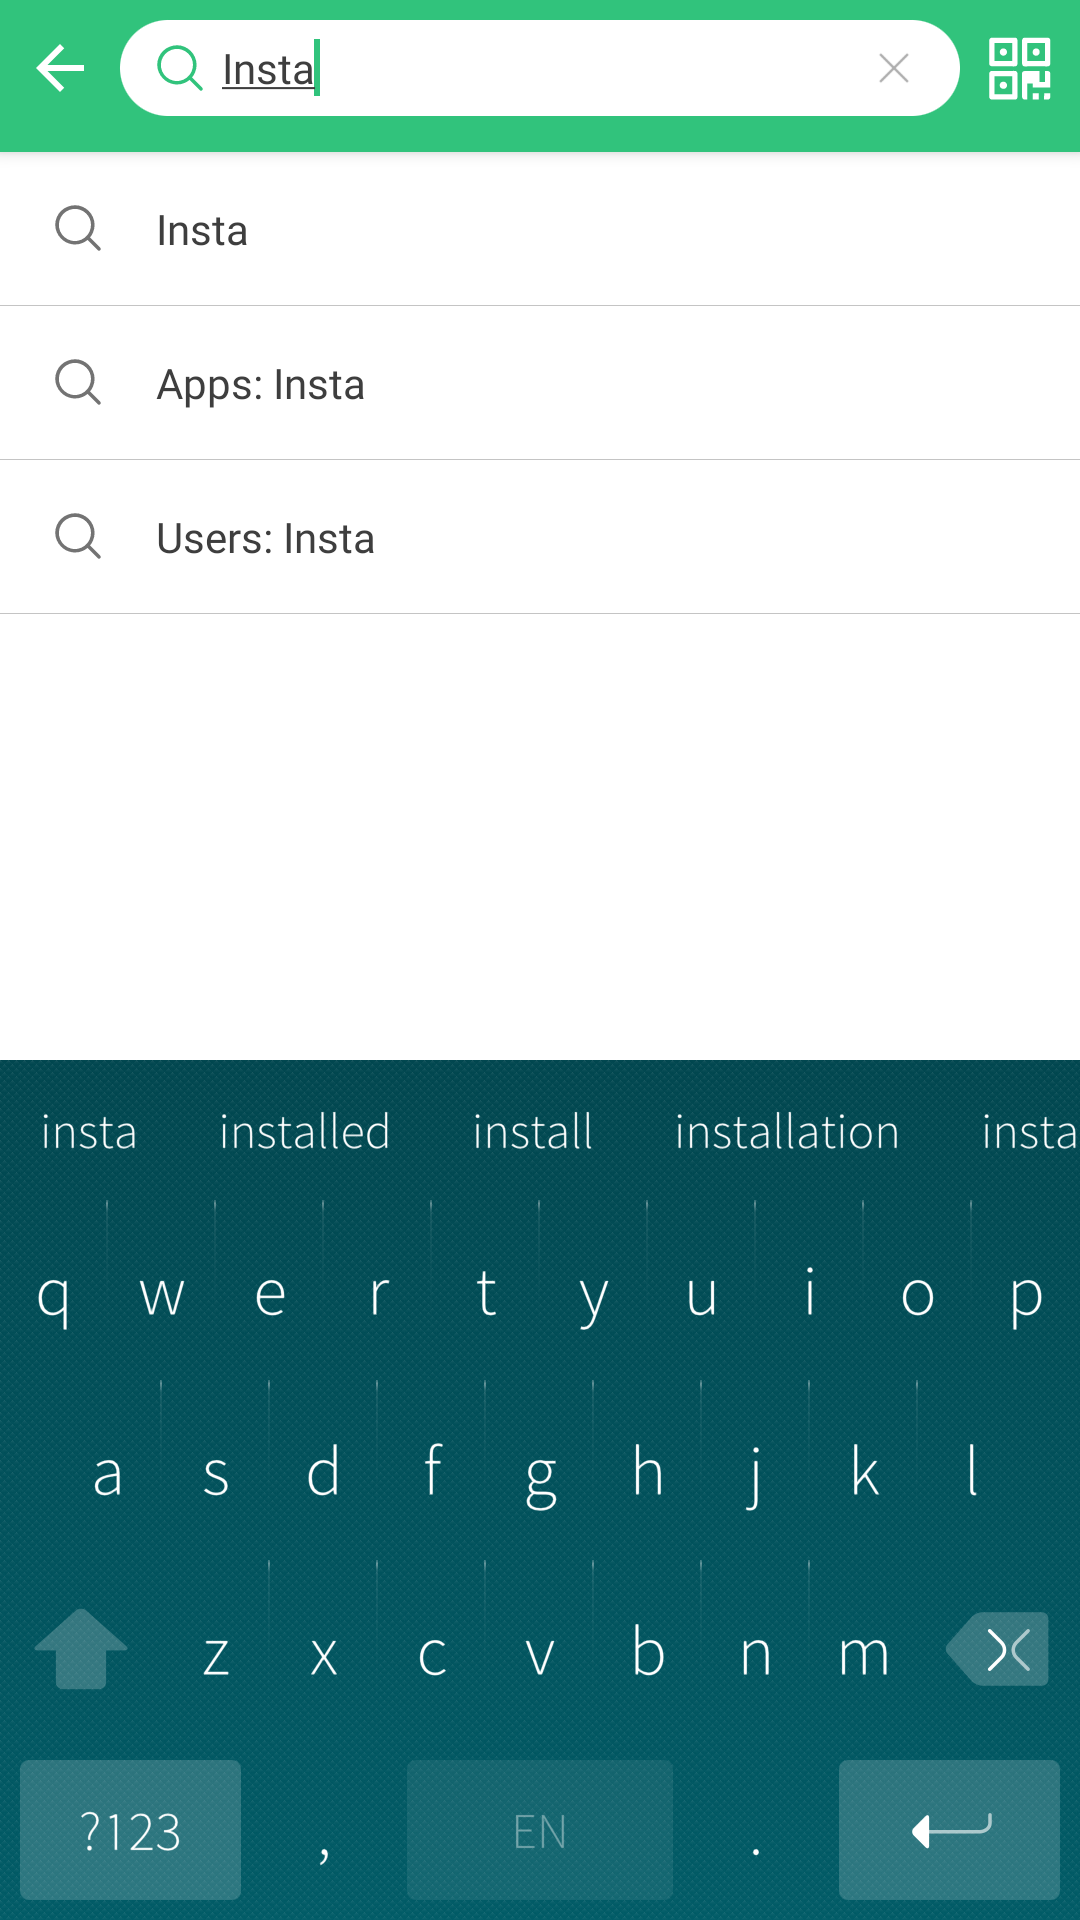Tap the green search magnifier icon
The image size is (1080, 1920).
point(180,69)
